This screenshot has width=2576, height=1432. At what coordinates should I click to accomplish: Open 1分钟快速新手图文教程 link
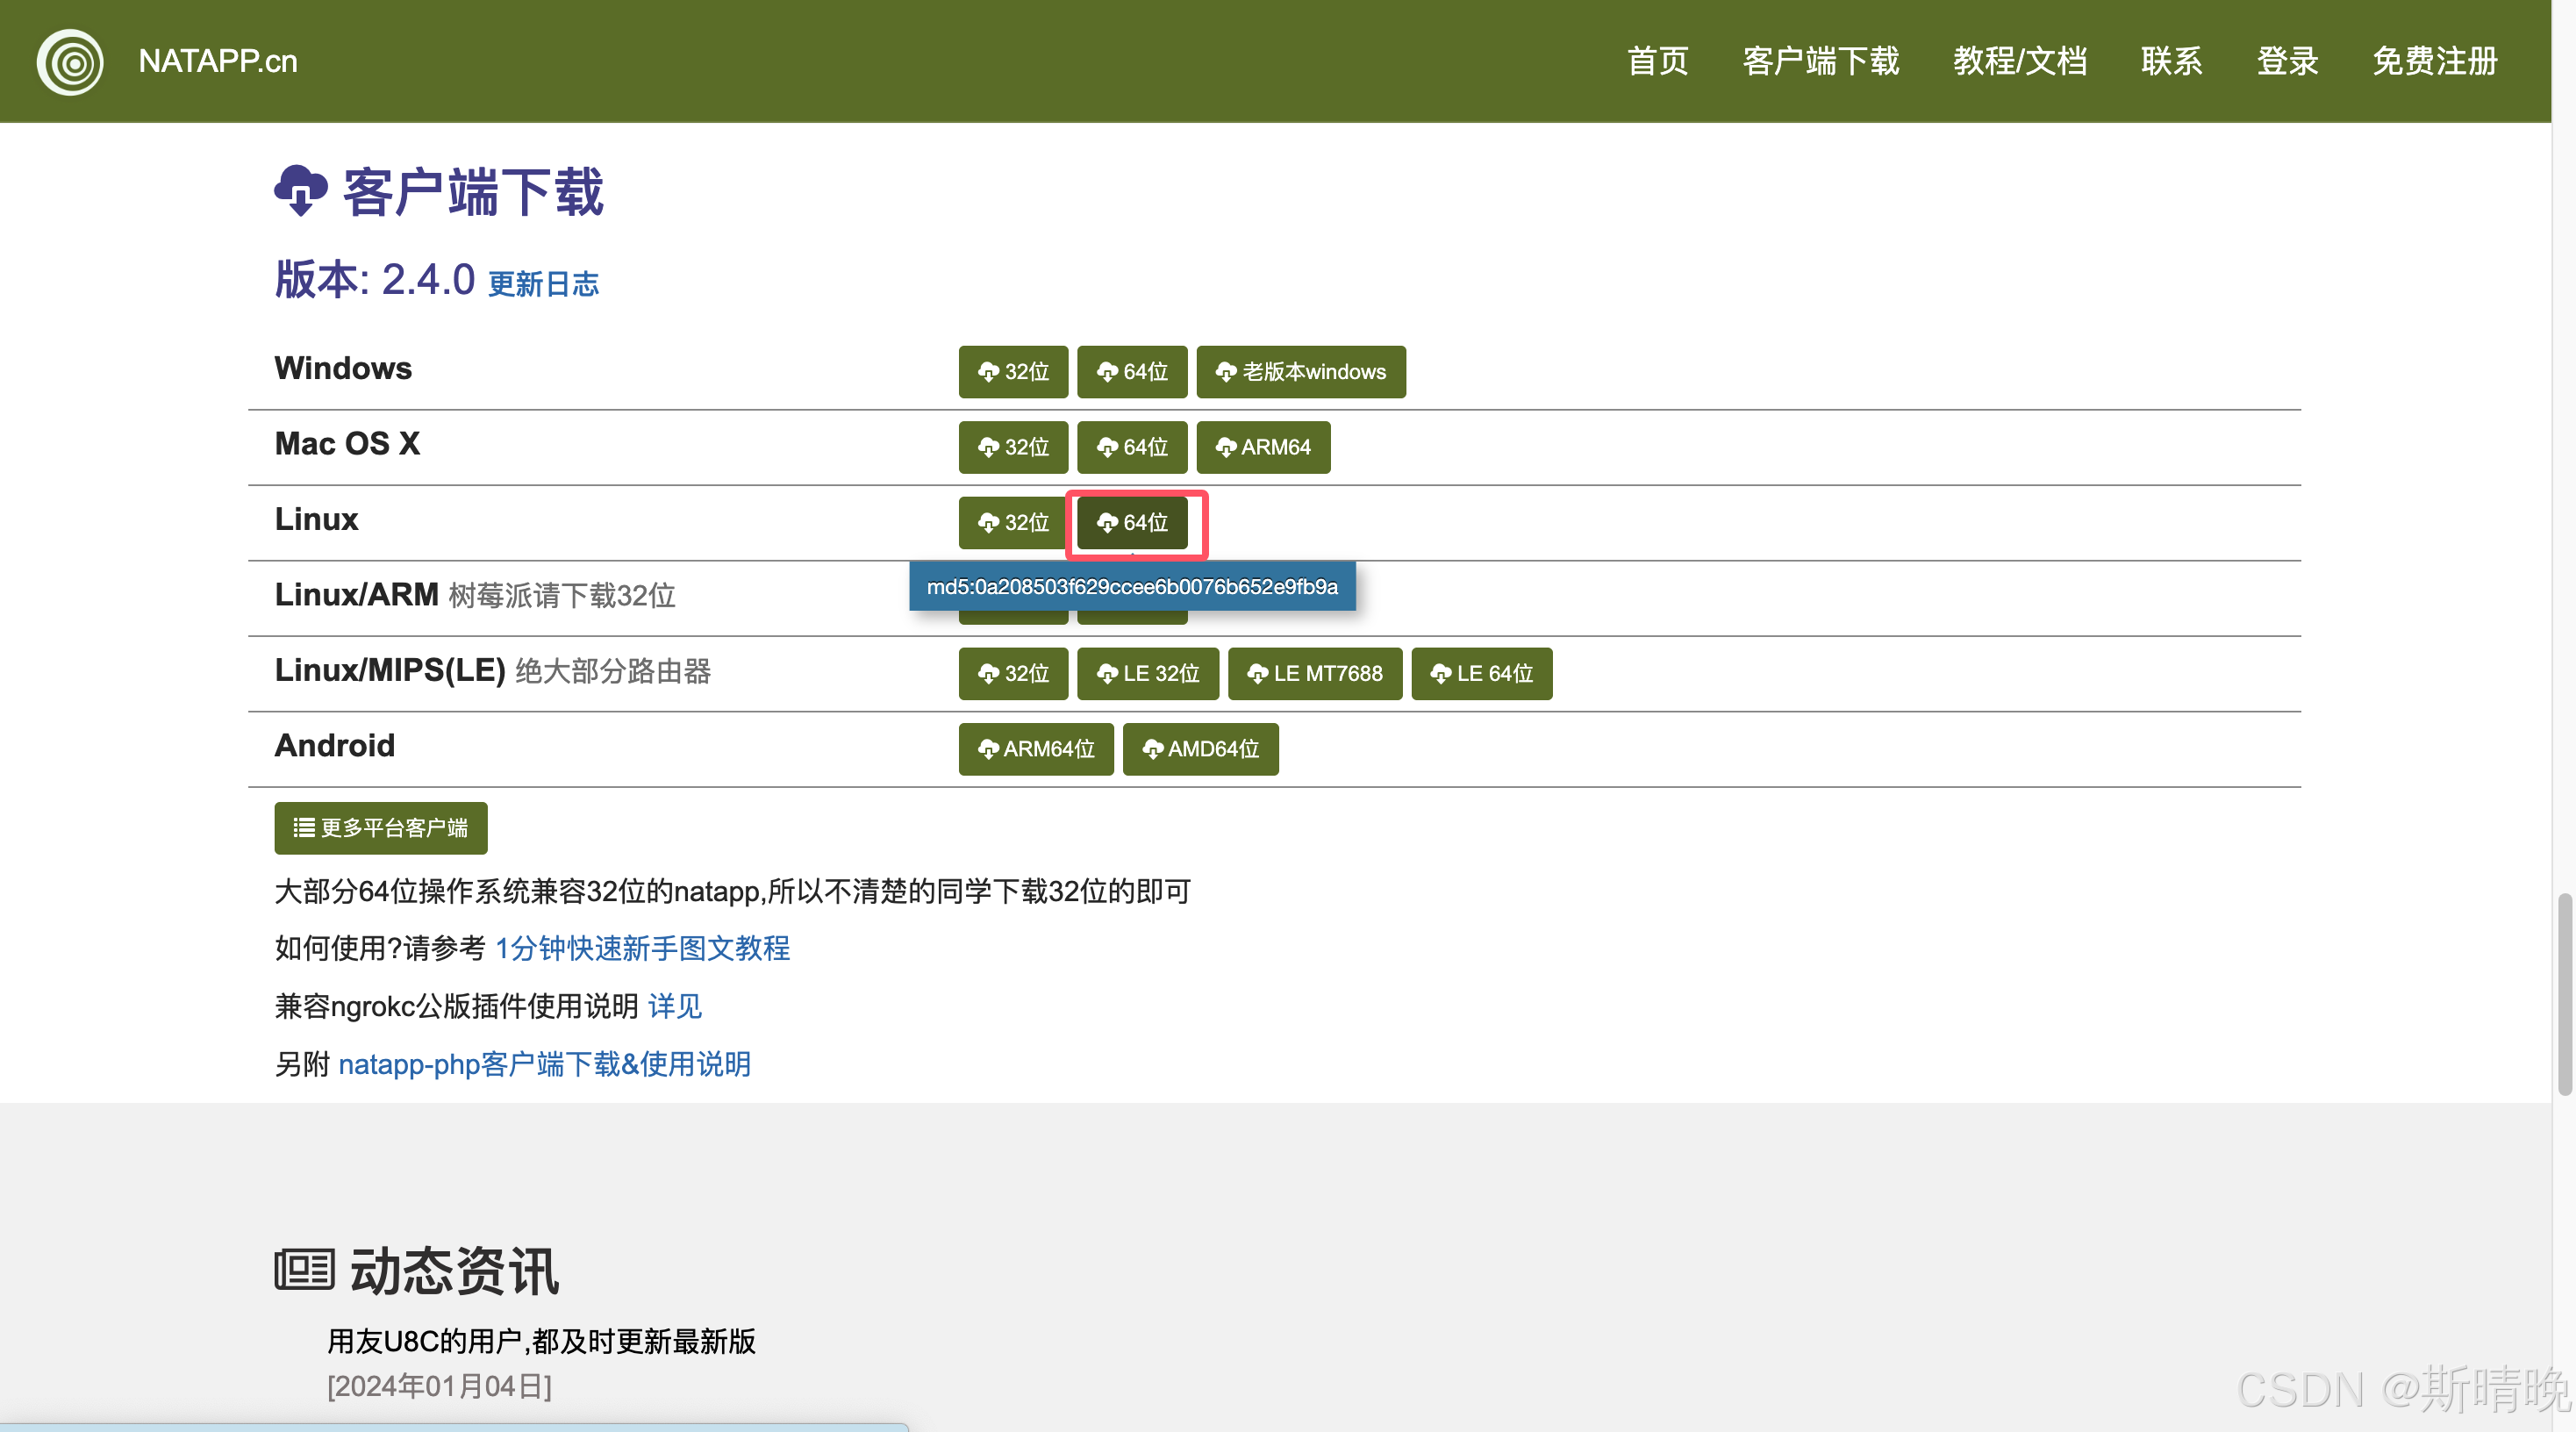coord(642,948)
